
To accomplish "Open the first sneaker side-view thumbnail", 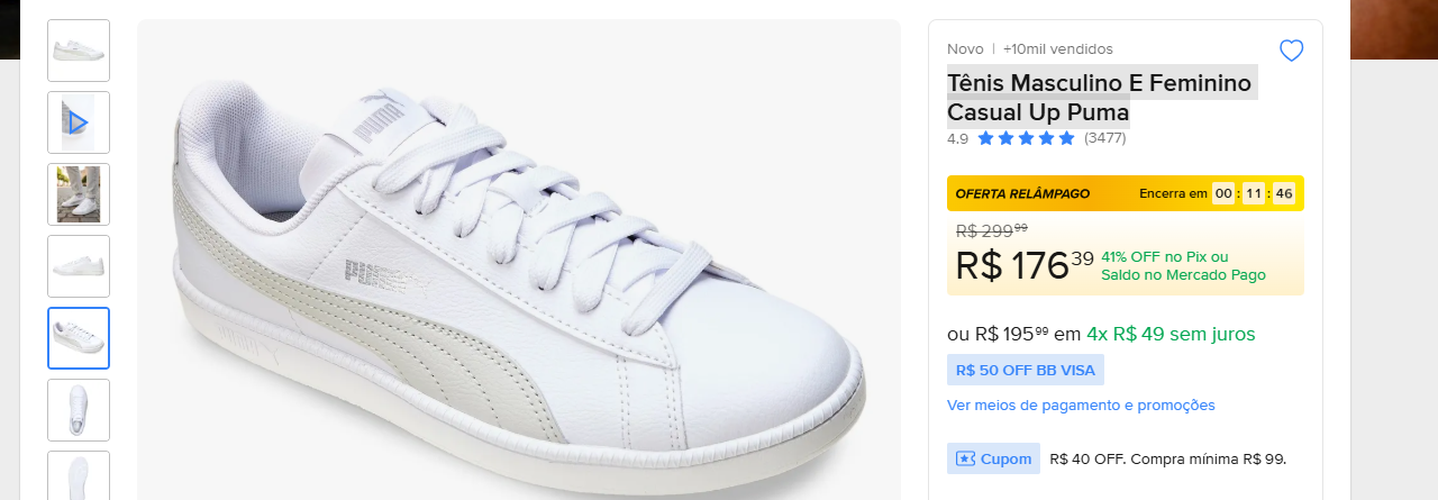I will point(78,51).
